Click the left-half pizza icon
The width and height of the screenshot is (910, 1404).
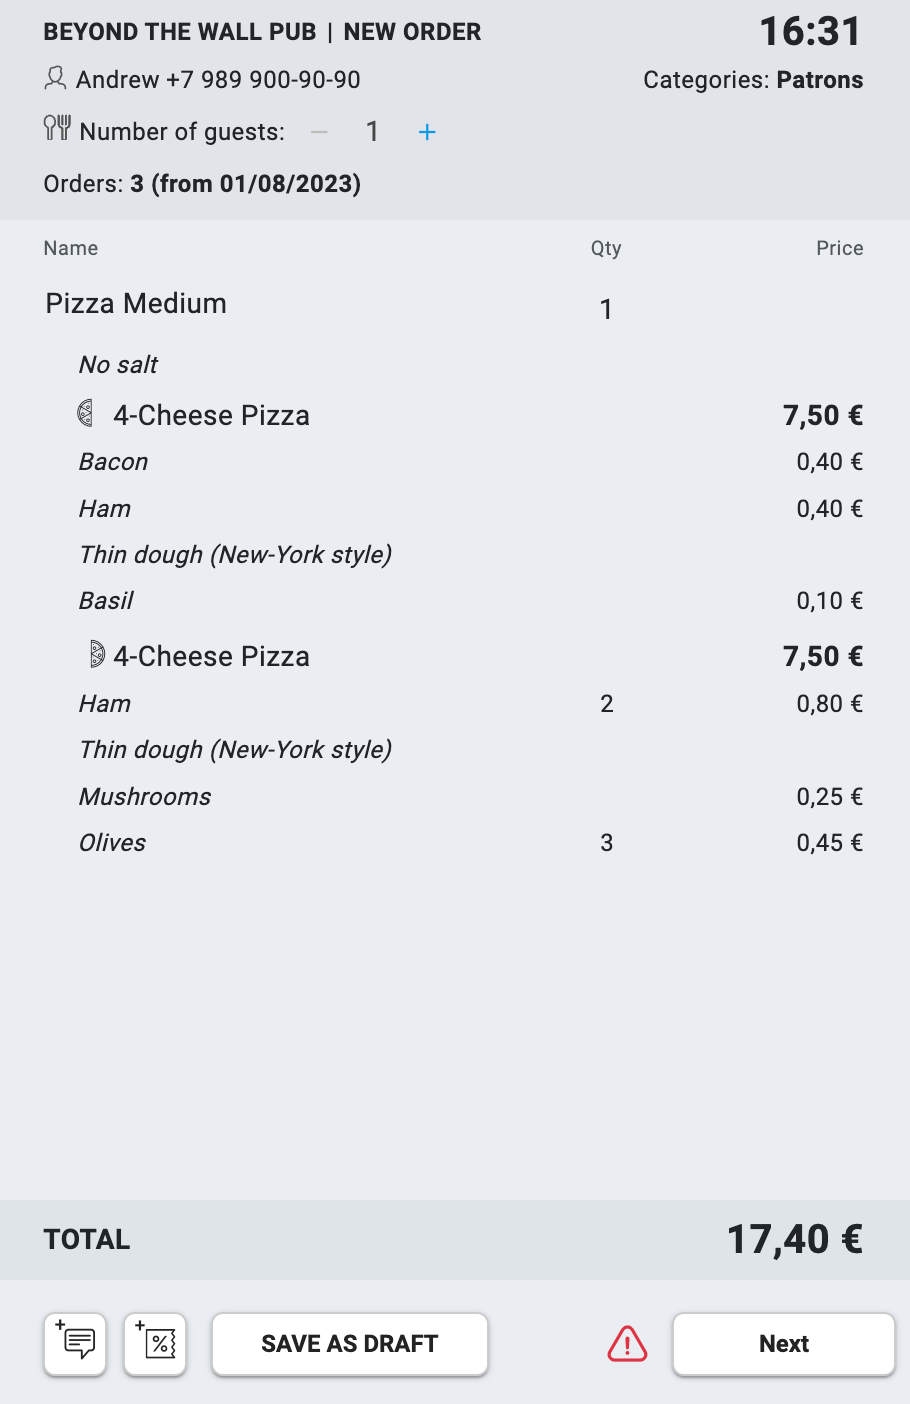[x=87, y=413]
